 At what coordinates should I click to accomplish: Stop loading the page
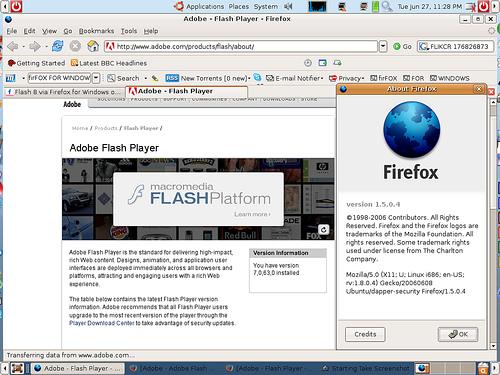(x=75, y=46)
